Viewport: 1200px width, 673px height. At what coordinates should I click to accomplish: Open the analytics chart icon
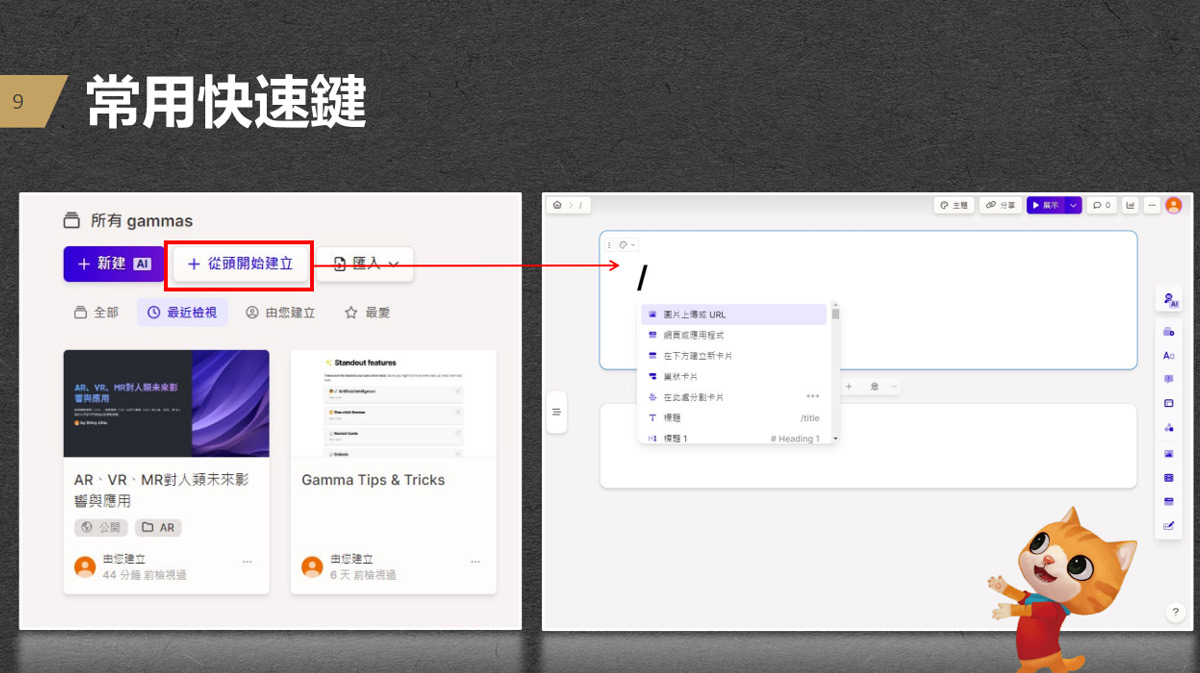click(x=1131, y=205)
